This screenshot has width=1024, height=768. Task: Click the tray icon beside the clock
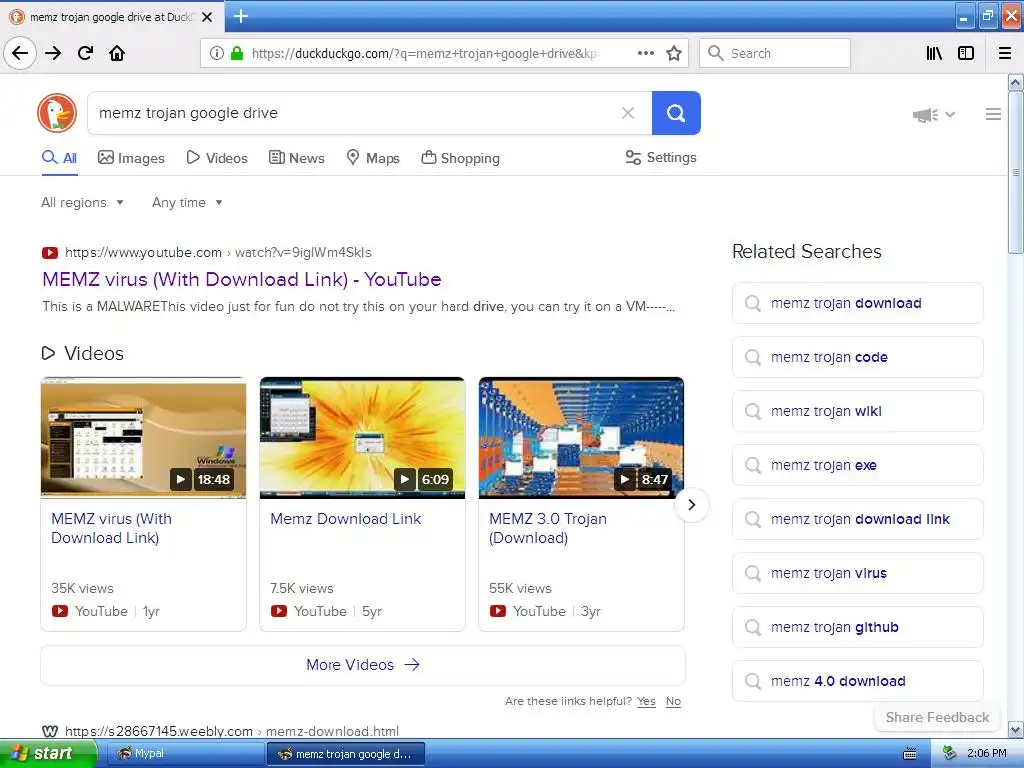(x=950, y=754)
